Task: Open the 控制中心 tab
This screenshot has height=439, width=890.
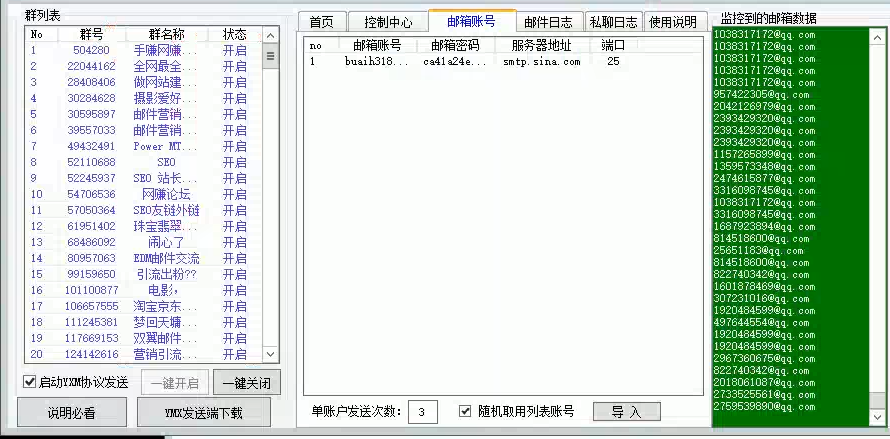Action: pyautogui.click(x=388, y=22)
